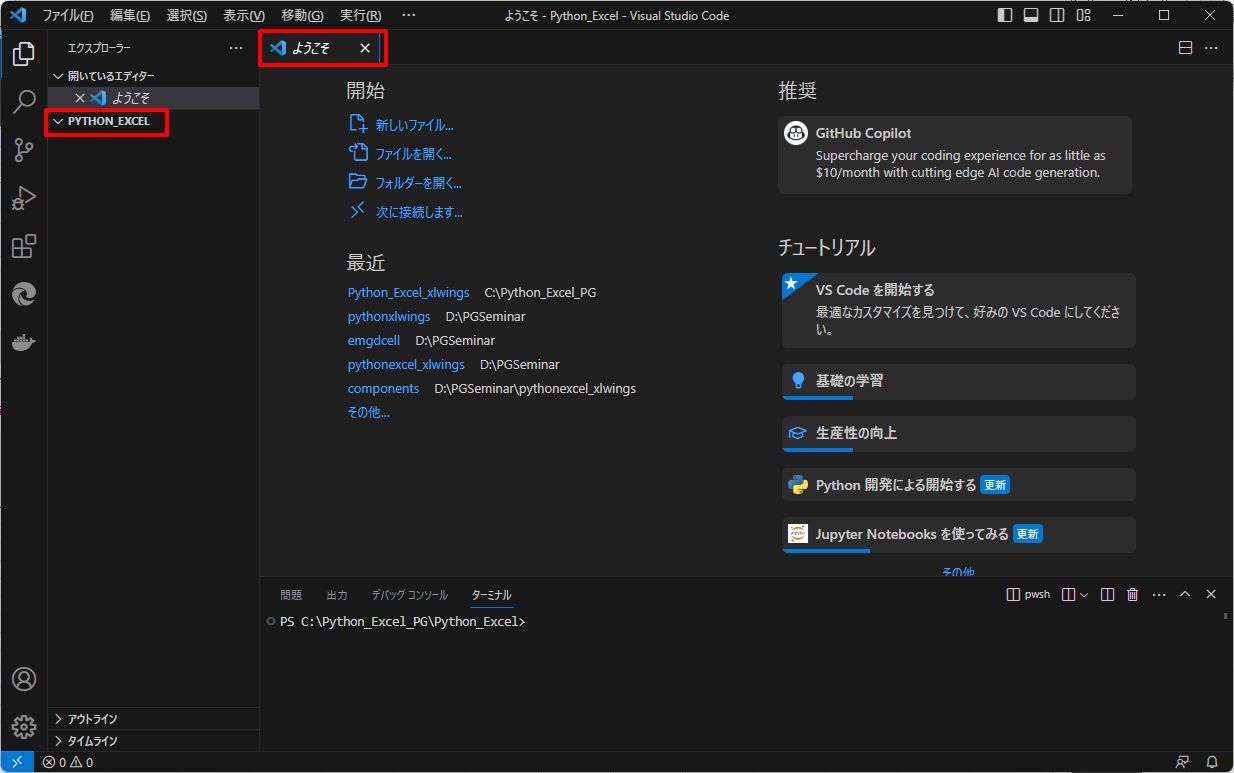Open the 実行(R) menu
The height and width of the screenshot is (773, 1234).
click(360, 16)
